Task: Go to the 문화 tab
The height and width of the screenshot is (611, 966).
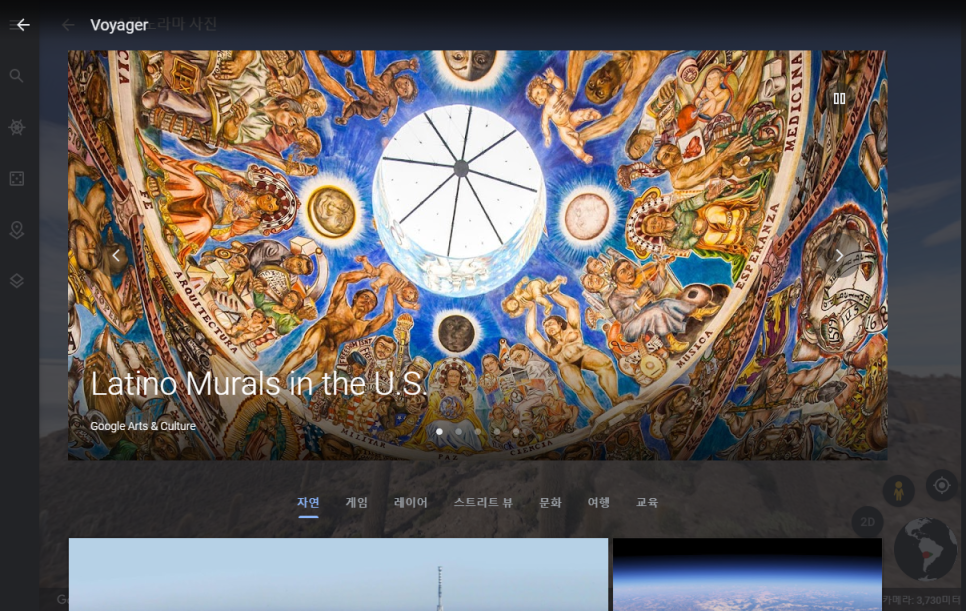Action: [x=550, y=503]
